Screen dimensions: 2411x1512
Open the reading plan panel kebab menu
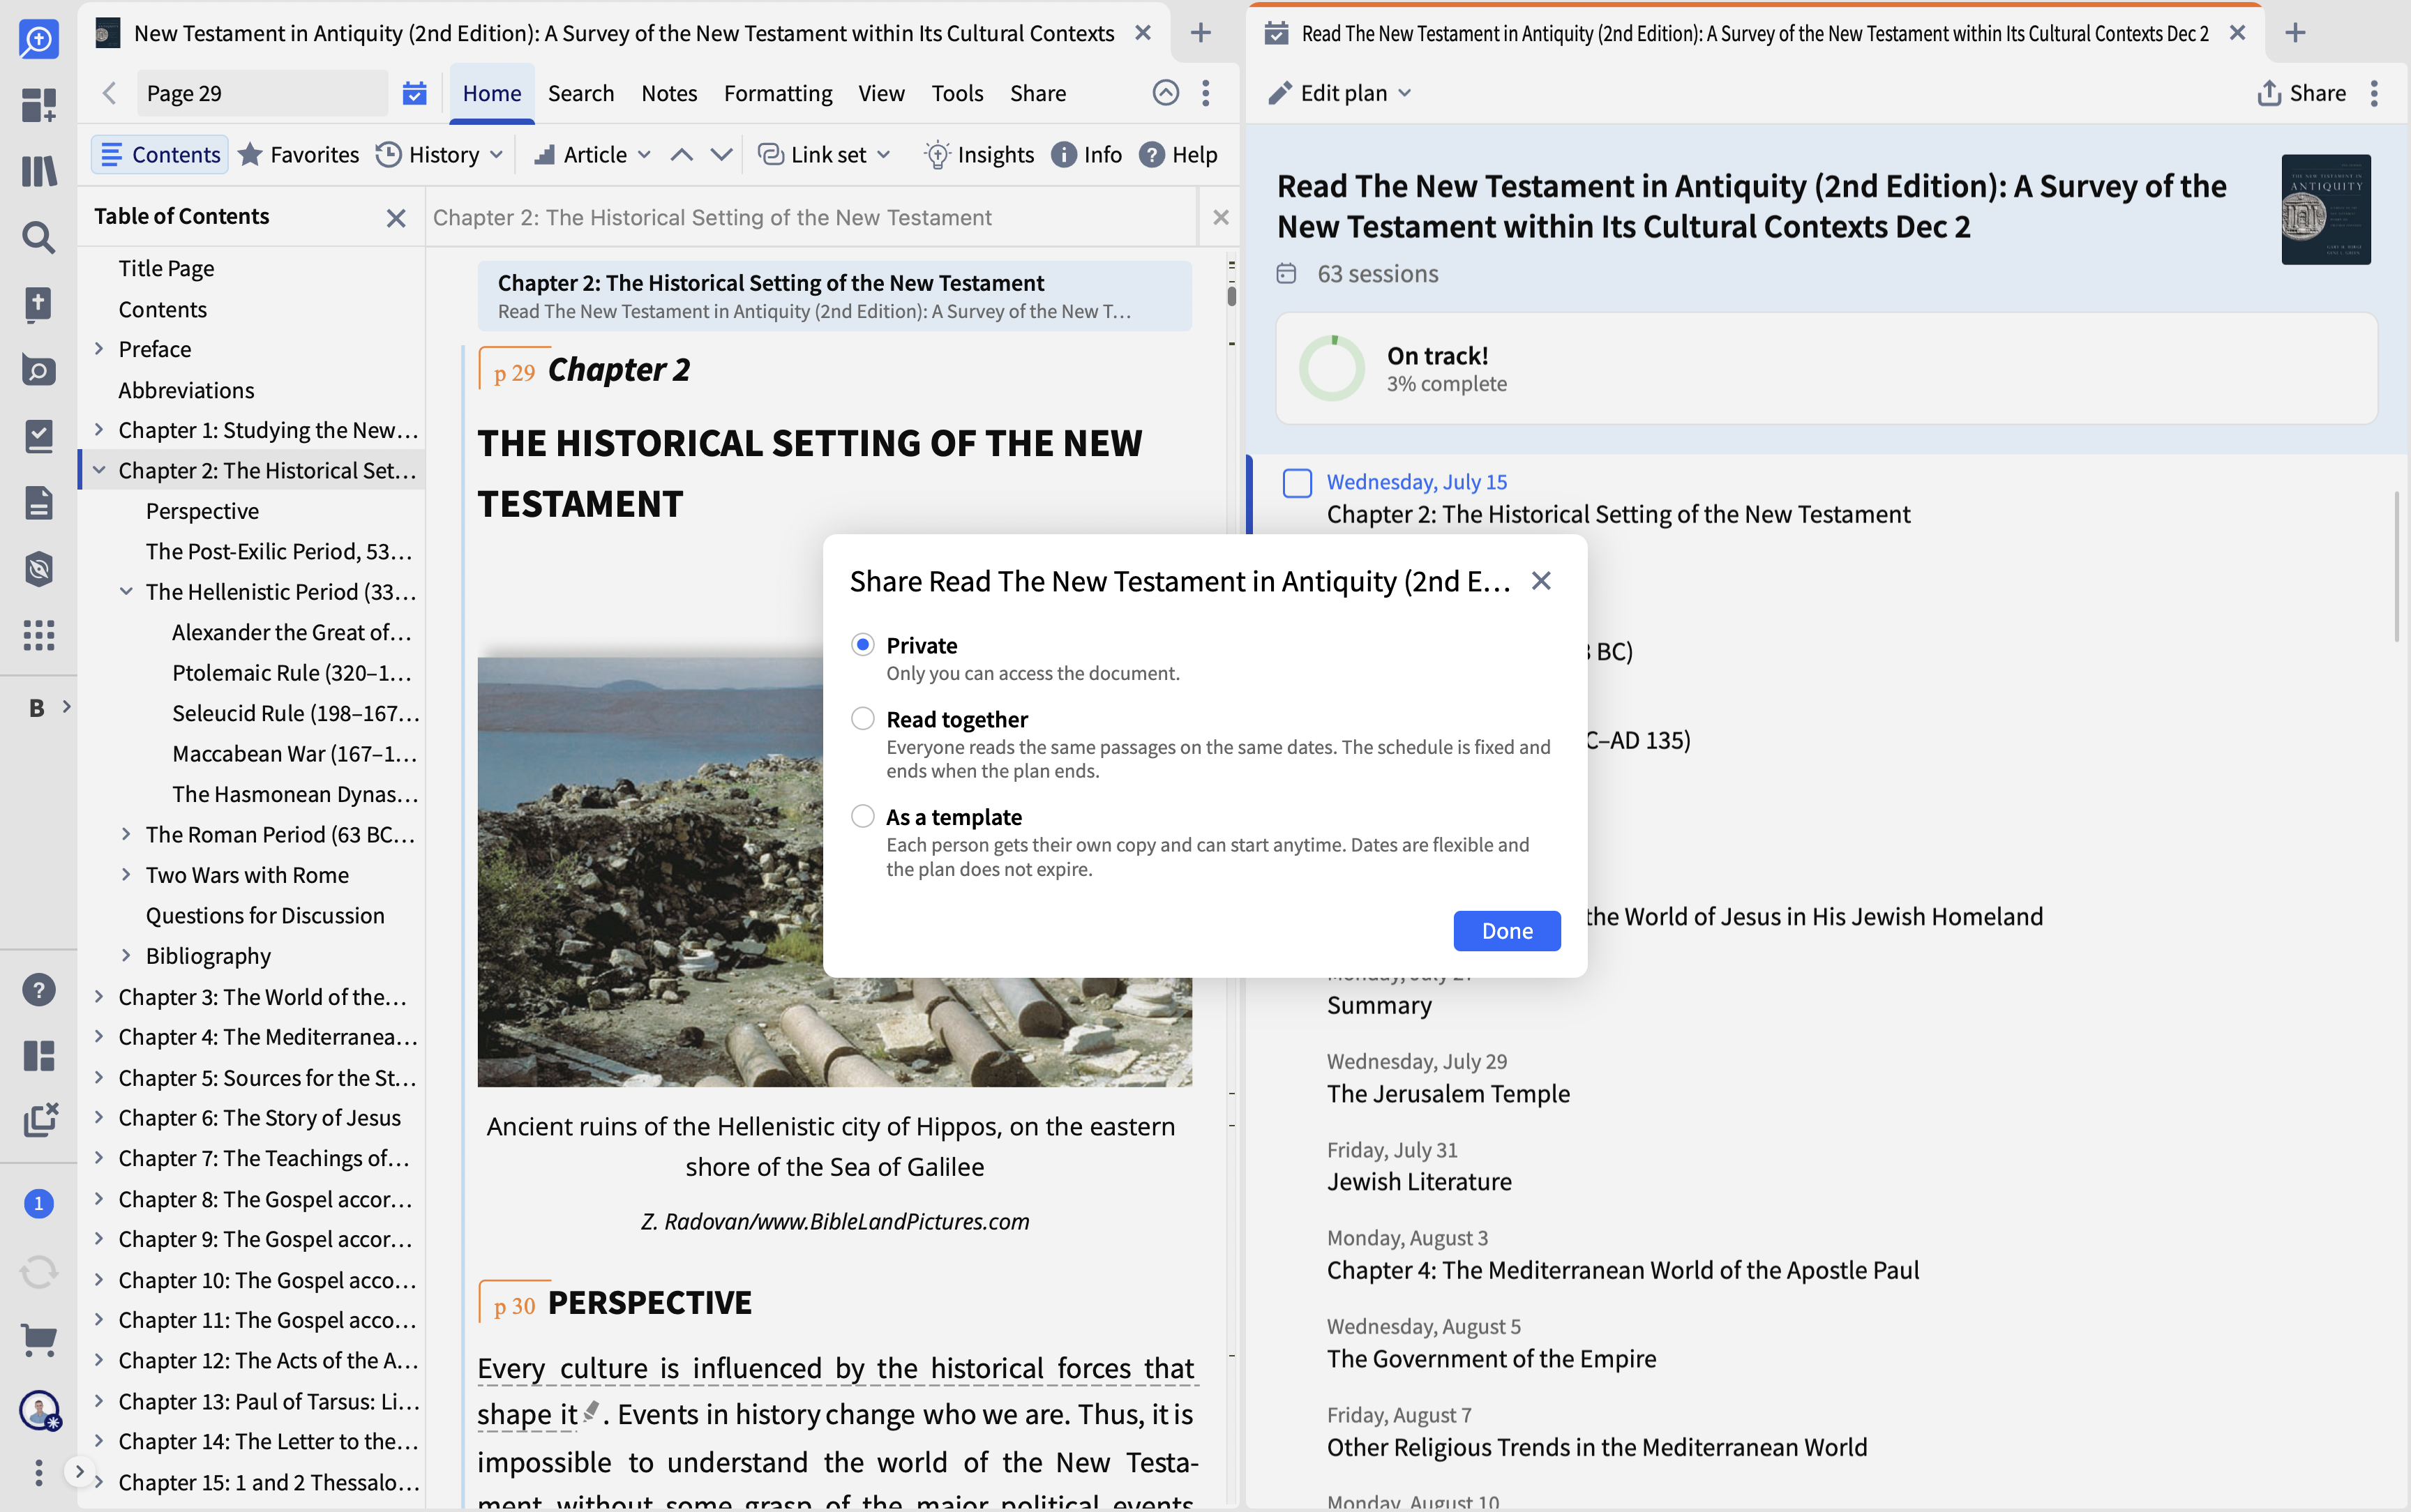point(2374,93)
